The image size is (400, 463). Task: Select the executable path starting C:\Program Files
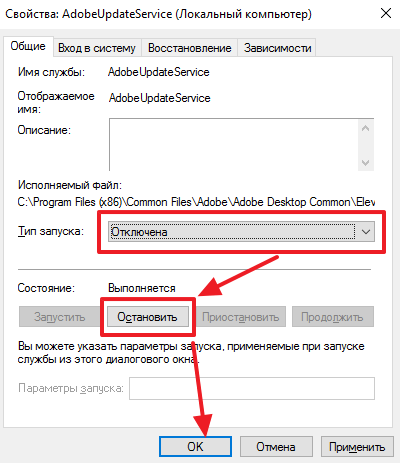[x=196, y=202]
